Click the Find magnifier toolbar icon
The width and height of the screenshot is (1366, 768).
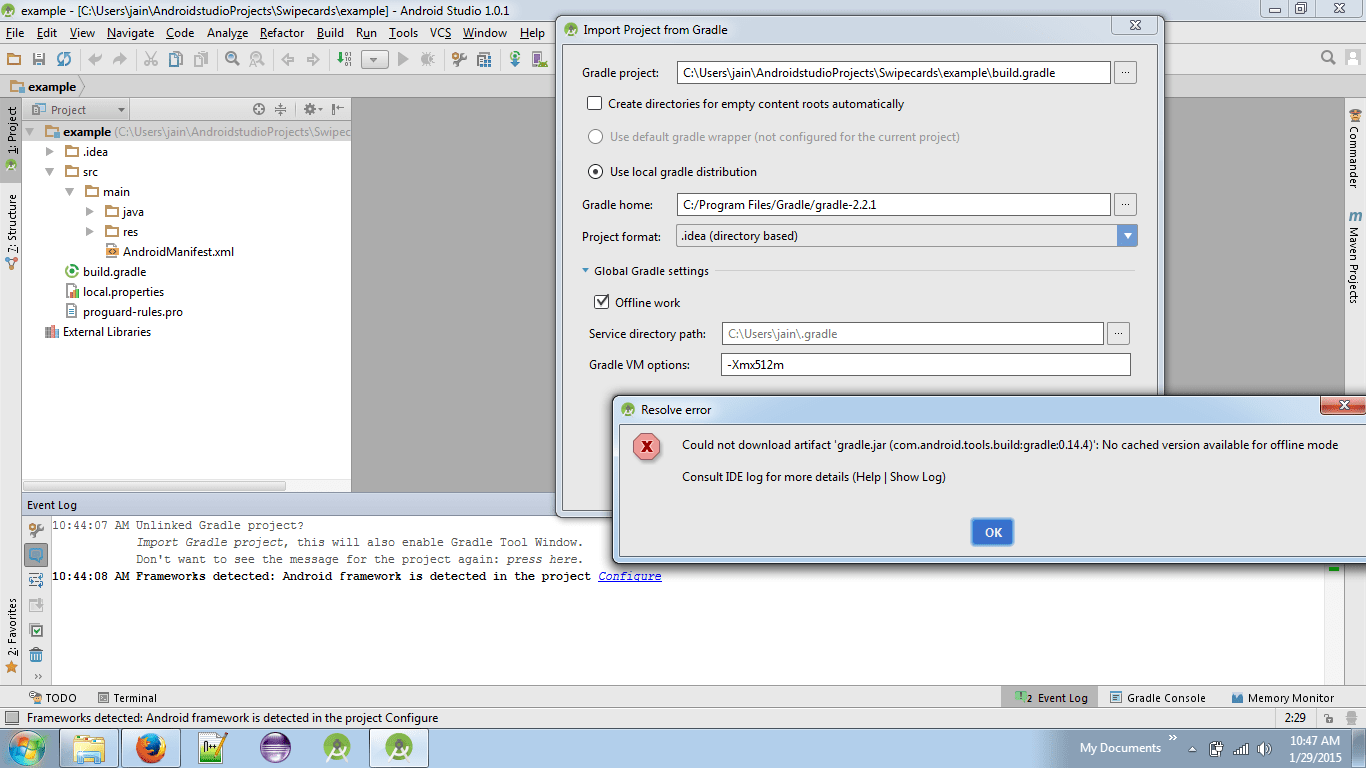coord(232,60)
